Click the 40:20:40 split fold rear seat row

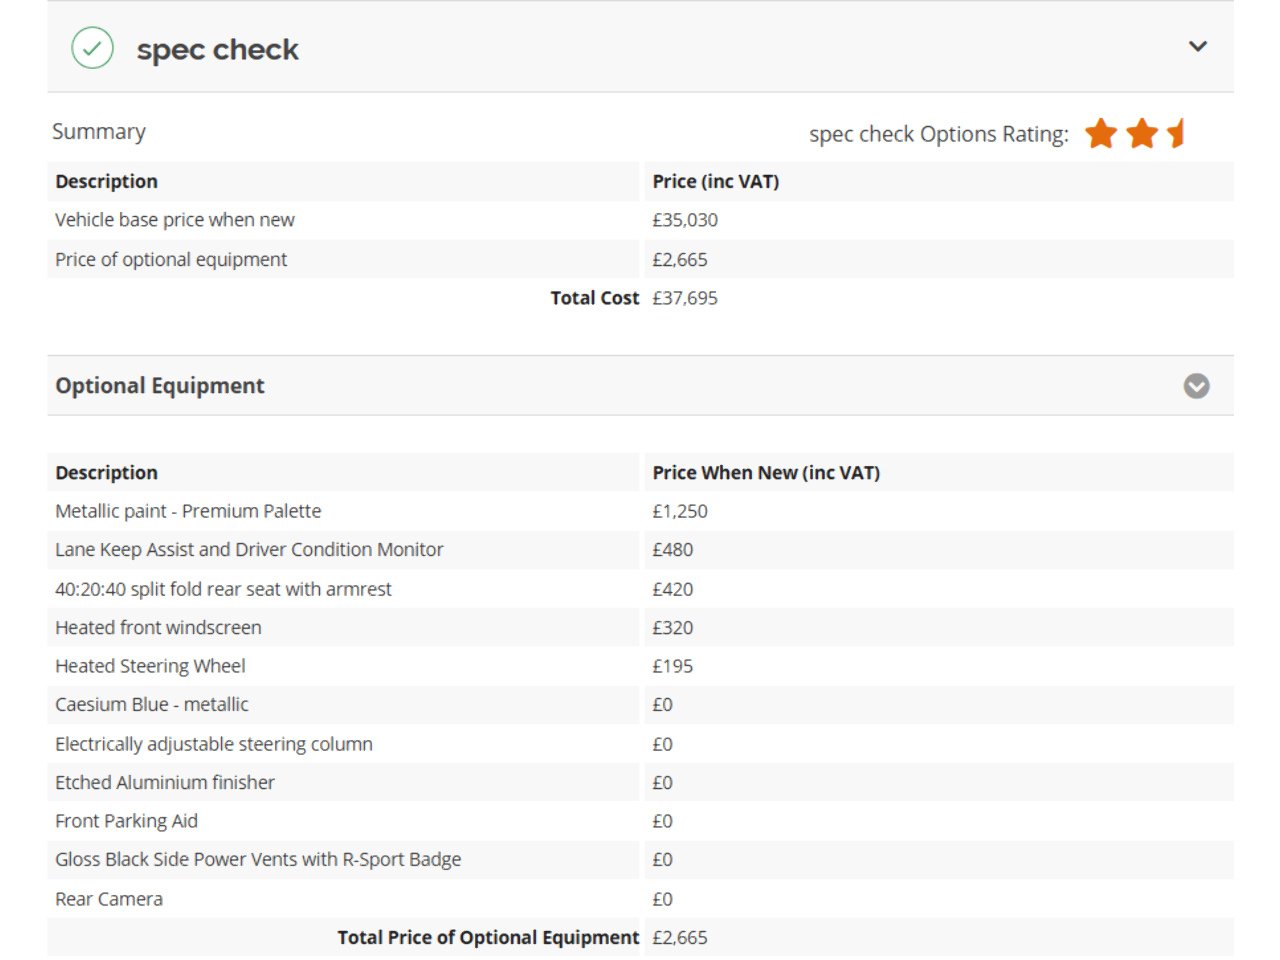[x=640, y=589]
